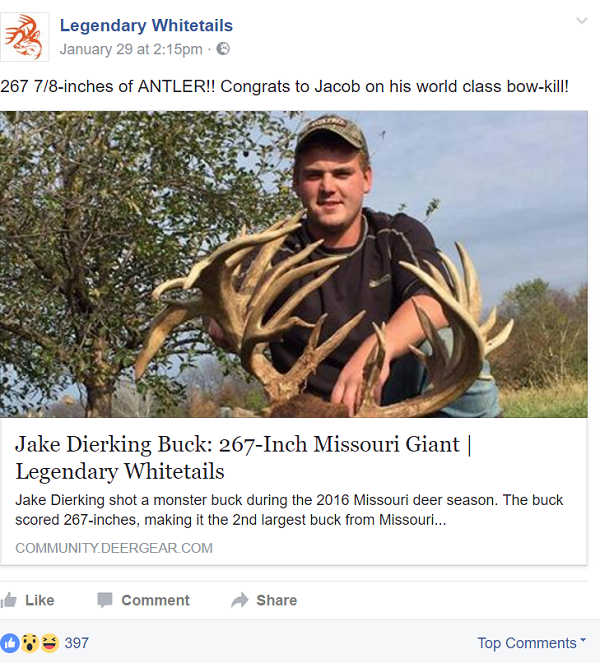Image resolution: width=600 pixels, height=663 pixels.
Task: Open the hunter with buck antlers photo
Action: tap(294, 264)
